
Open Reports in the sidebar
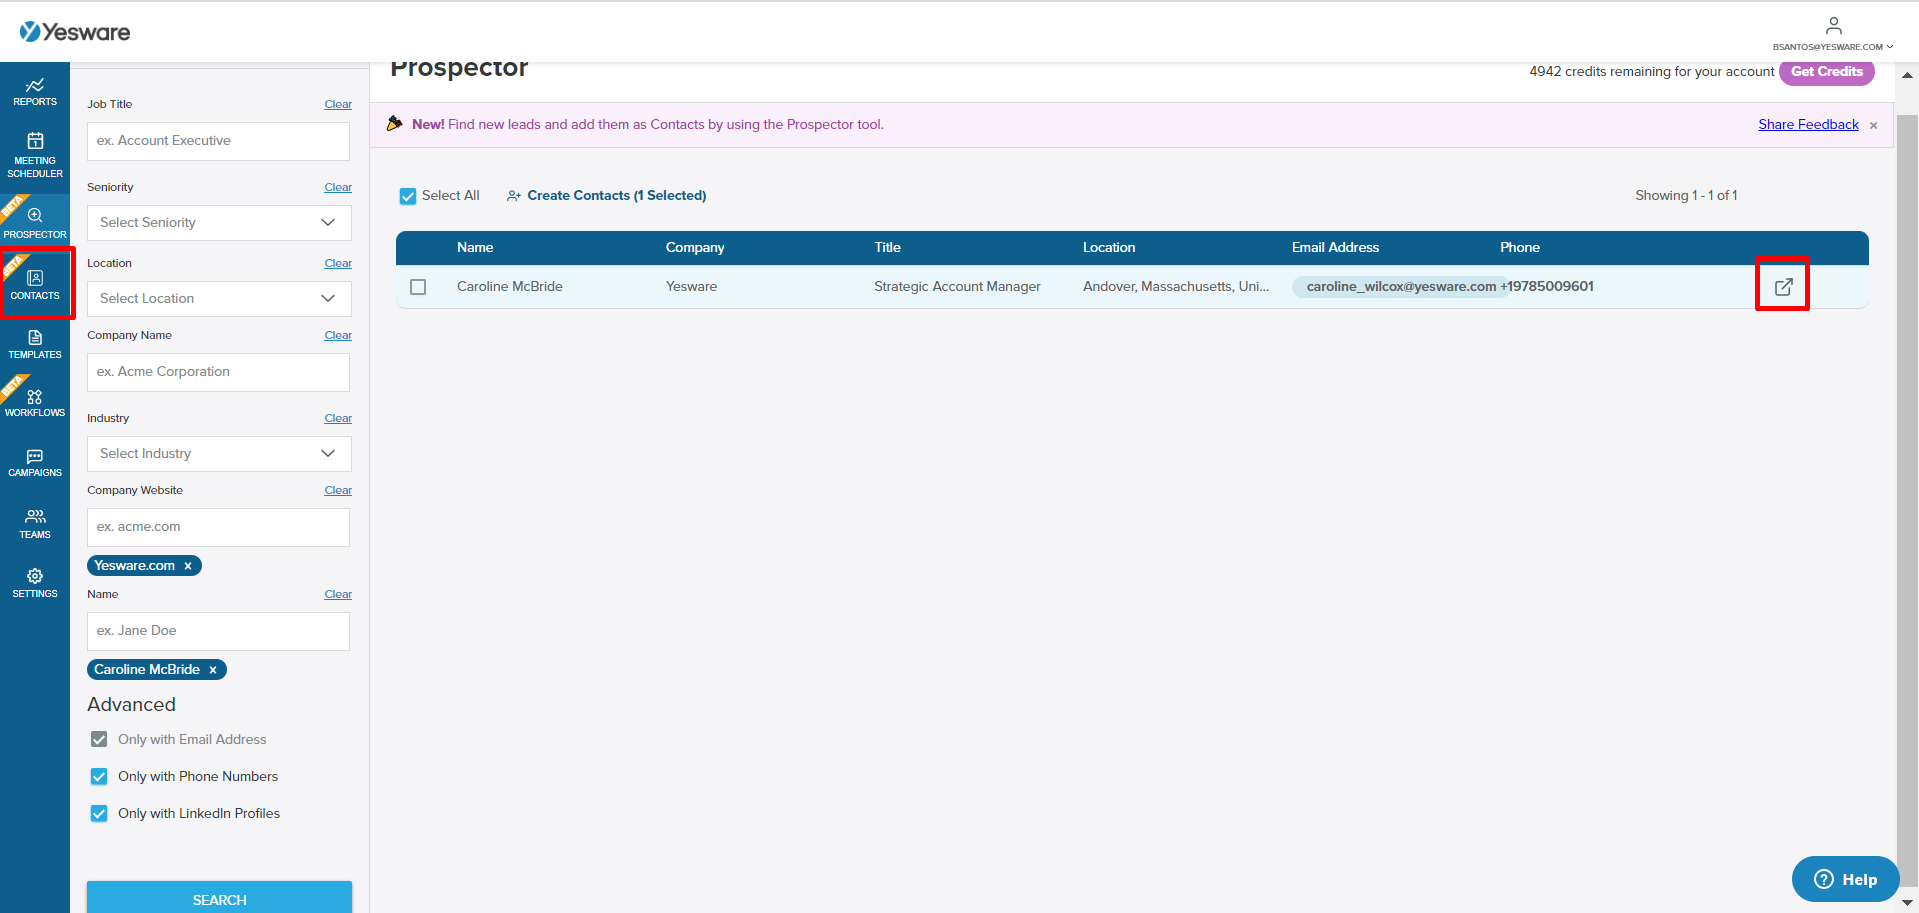[x=35, y=92]
